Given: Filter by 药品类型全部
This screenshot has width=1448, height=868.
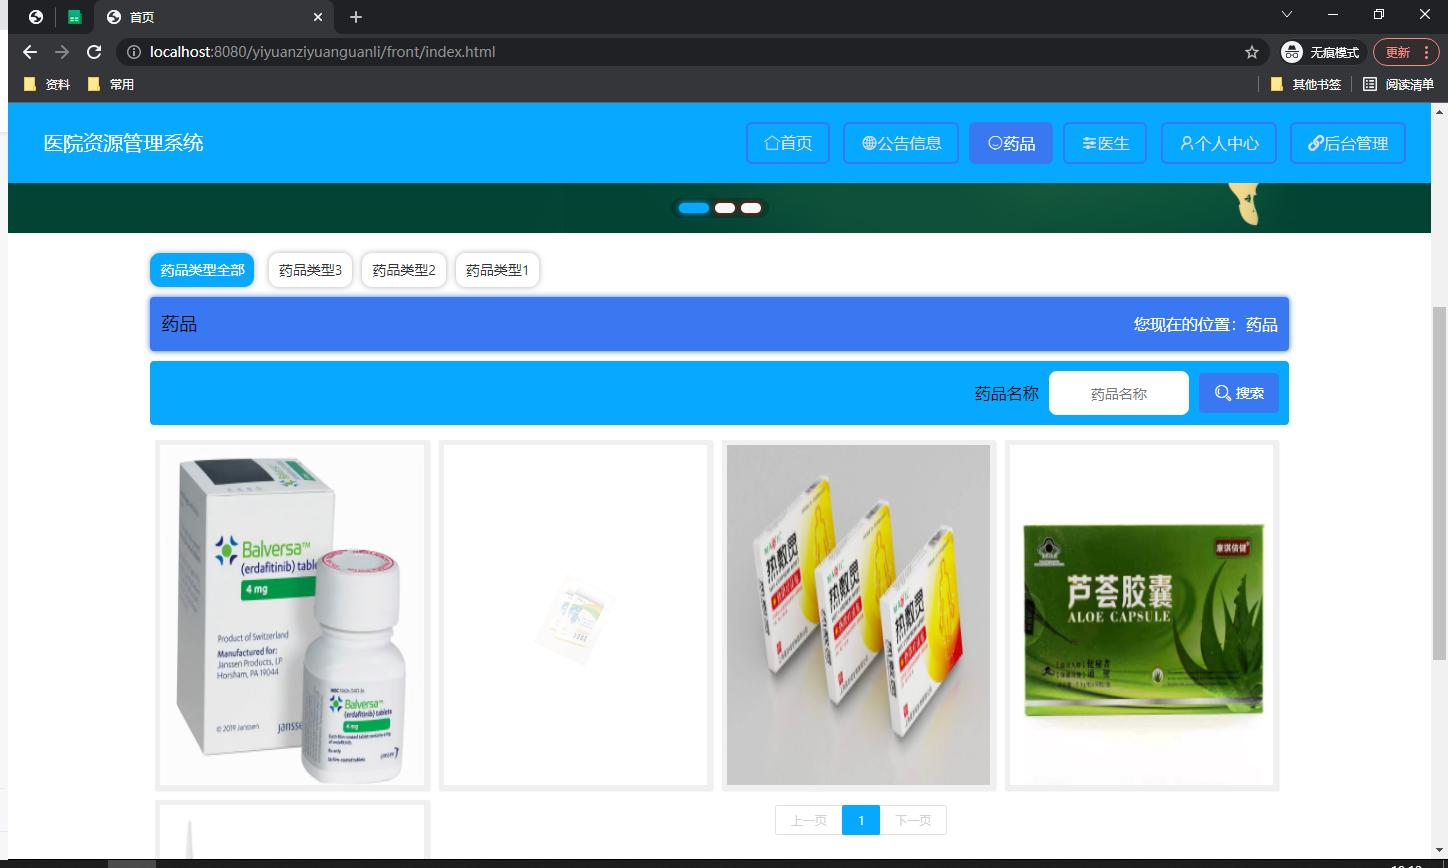Looking at the screenshot, I should (202, 270).
